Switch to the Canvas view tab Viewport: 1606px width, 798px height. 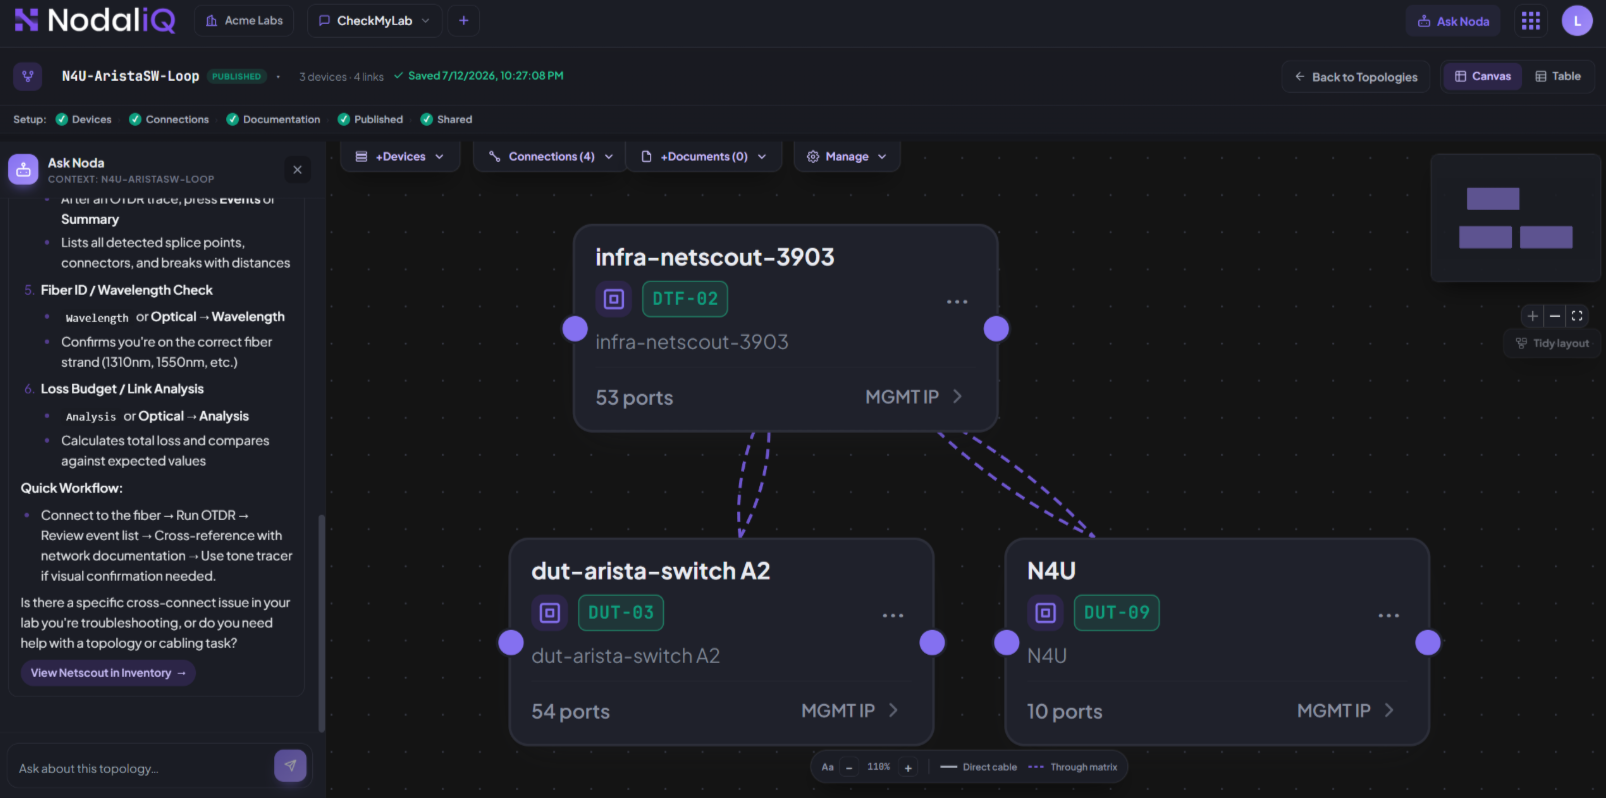[1482, 76]
